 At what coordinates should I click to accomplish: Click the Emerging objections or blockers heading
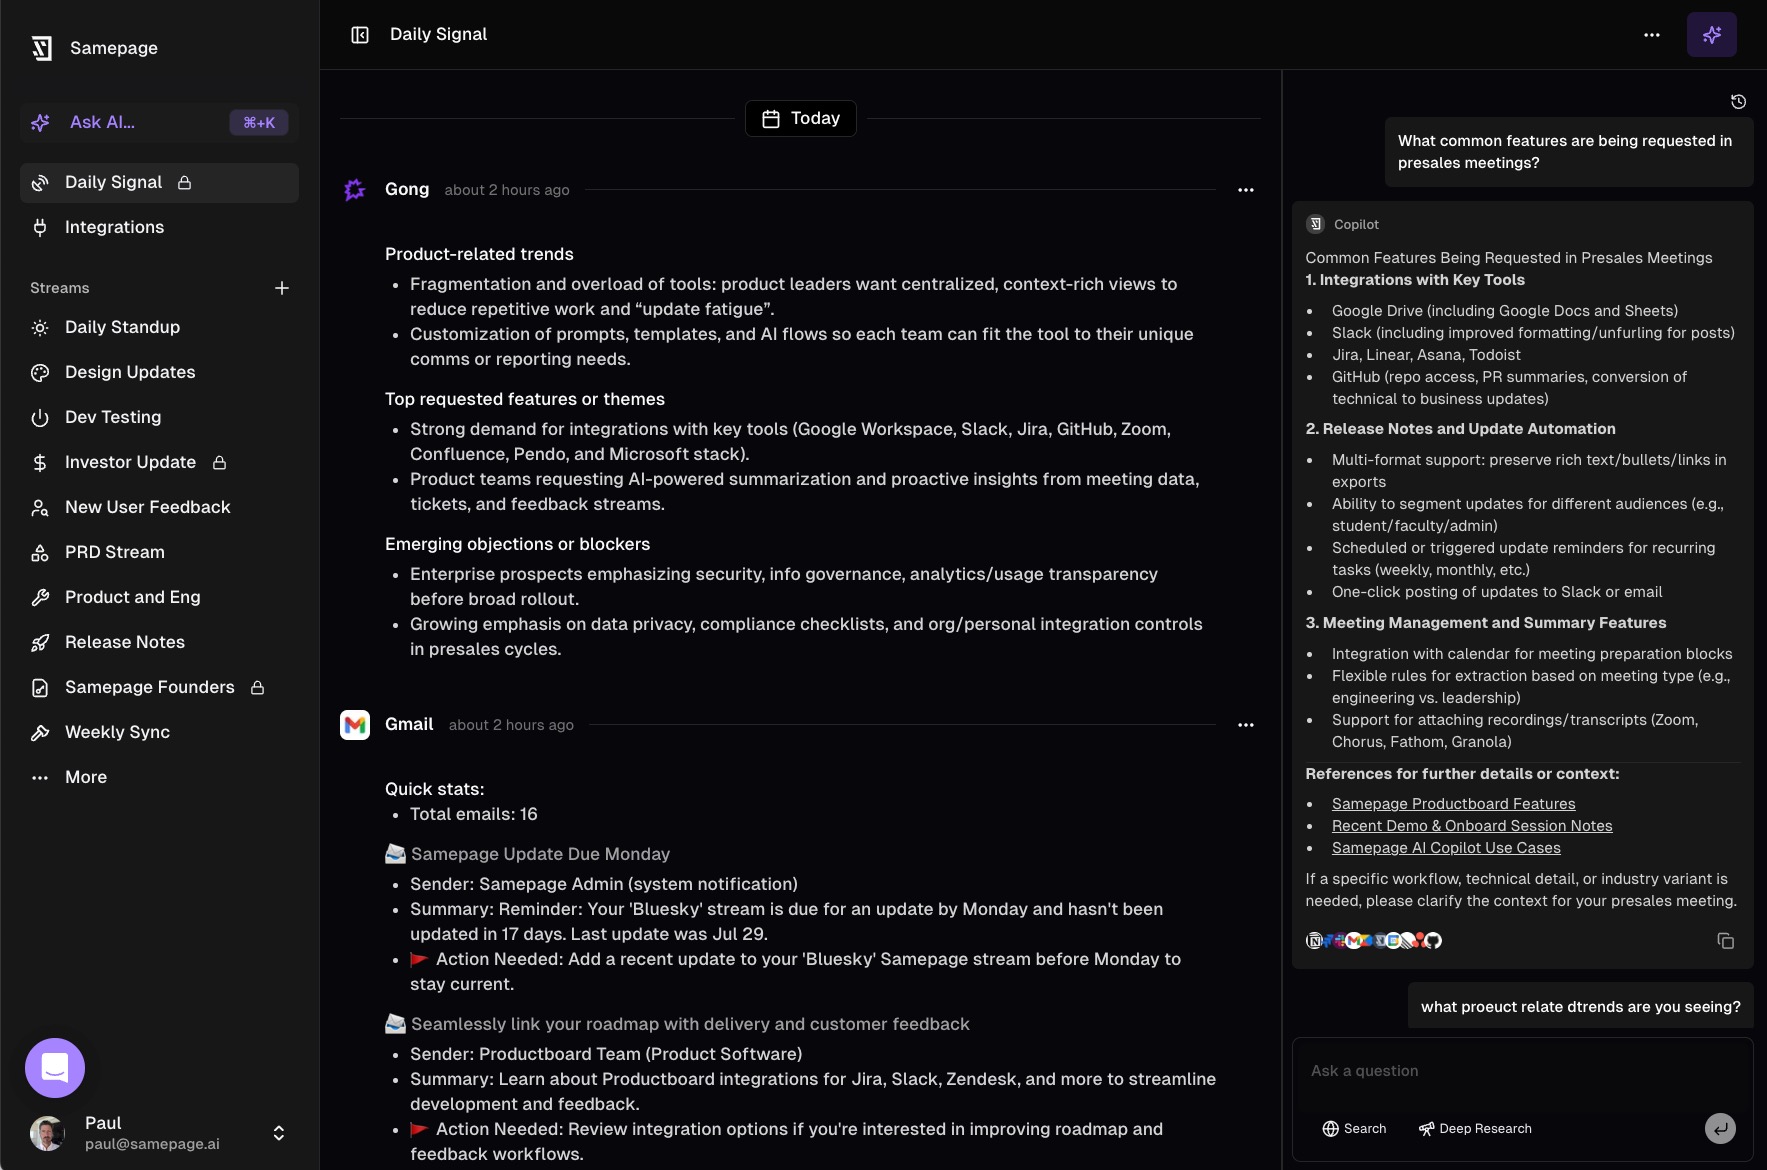point(517,544)
